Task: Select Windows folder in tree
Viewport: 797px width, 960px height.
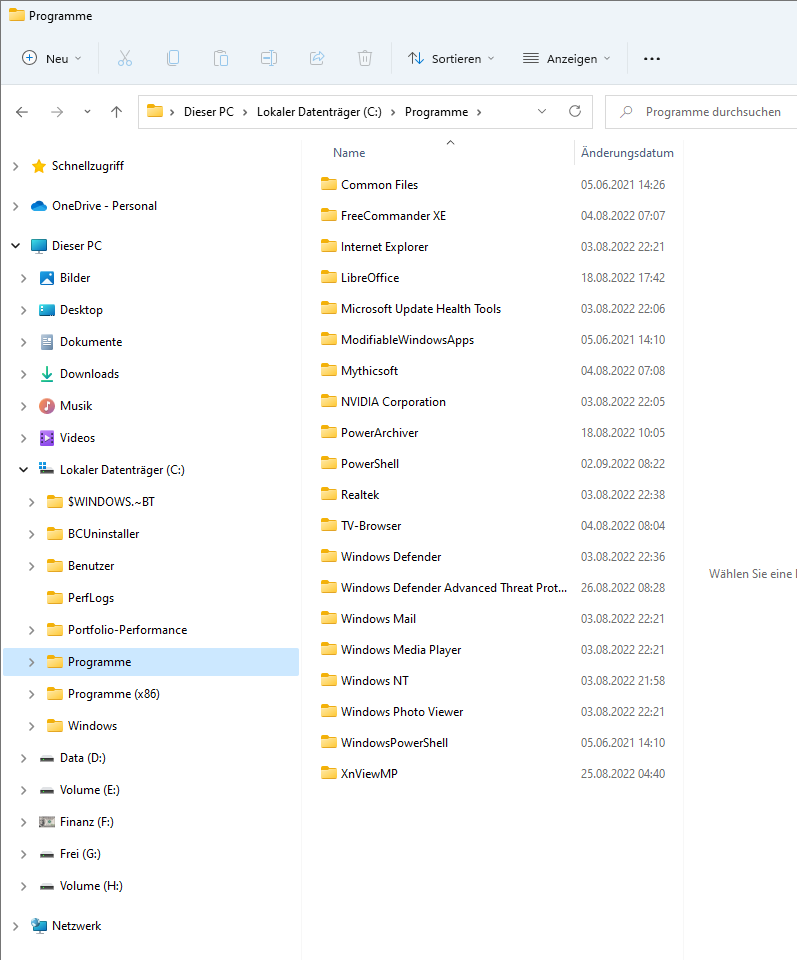Action: [92, 726]
